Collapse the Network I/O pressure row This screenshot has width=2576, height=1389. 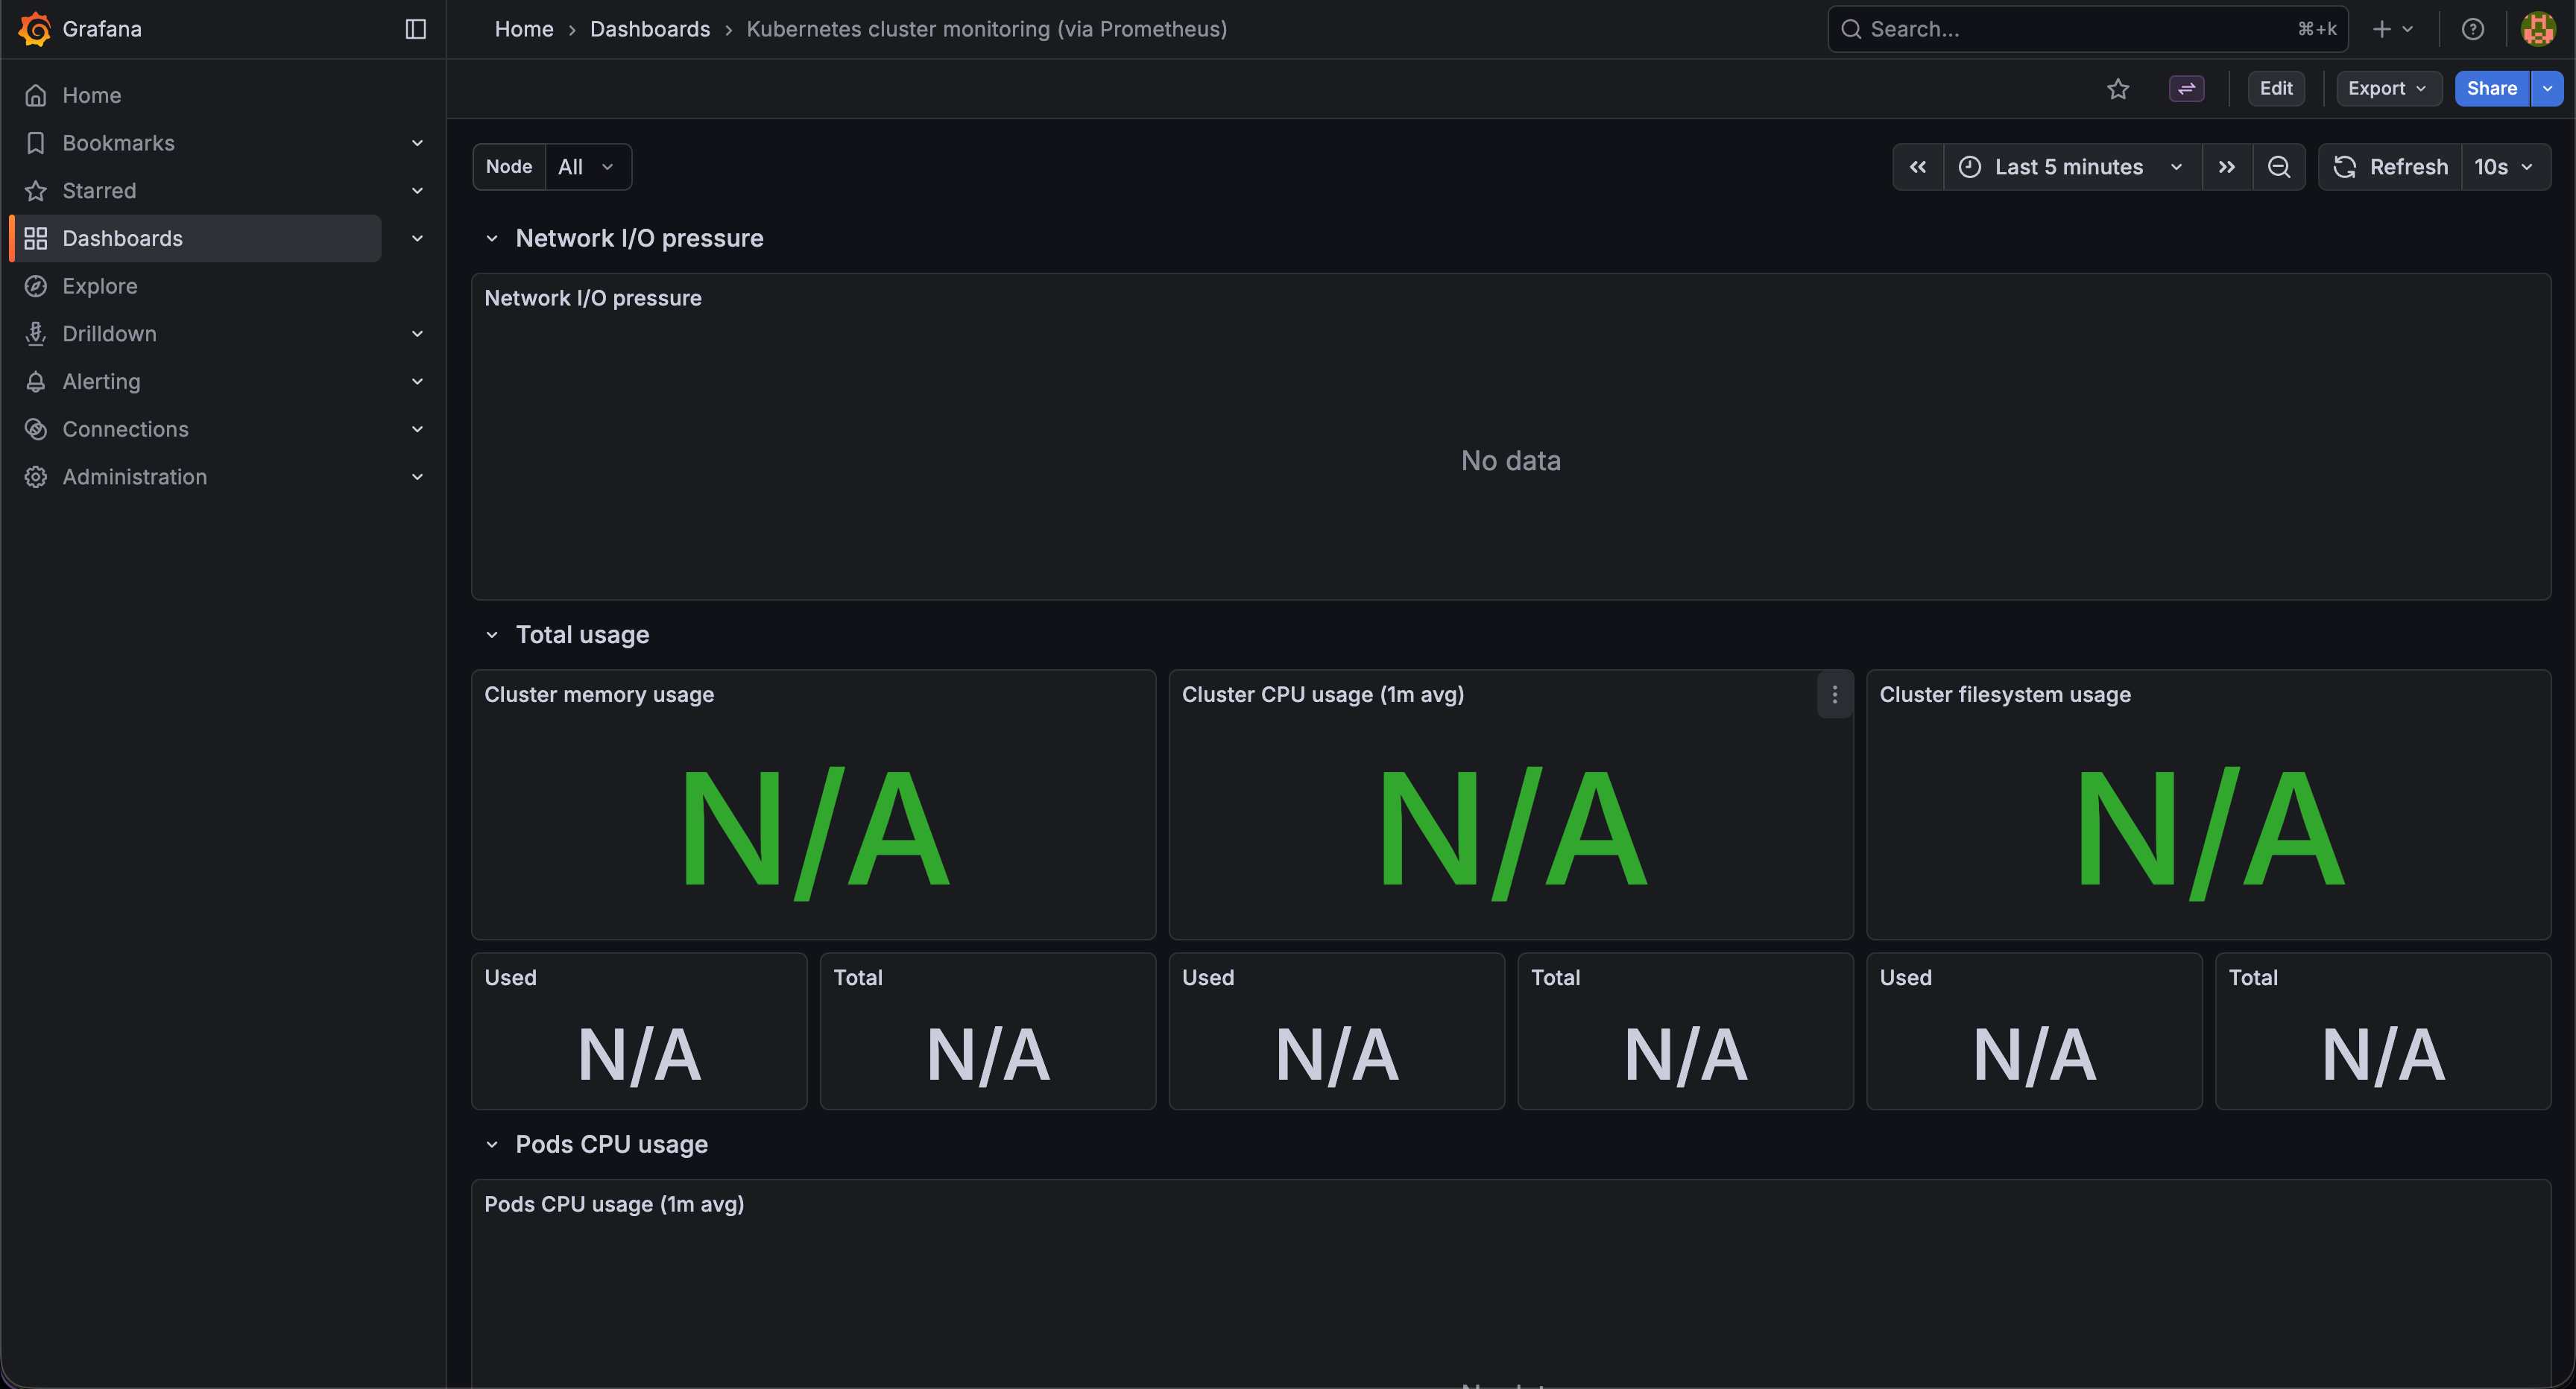click(x=492, y=238)
